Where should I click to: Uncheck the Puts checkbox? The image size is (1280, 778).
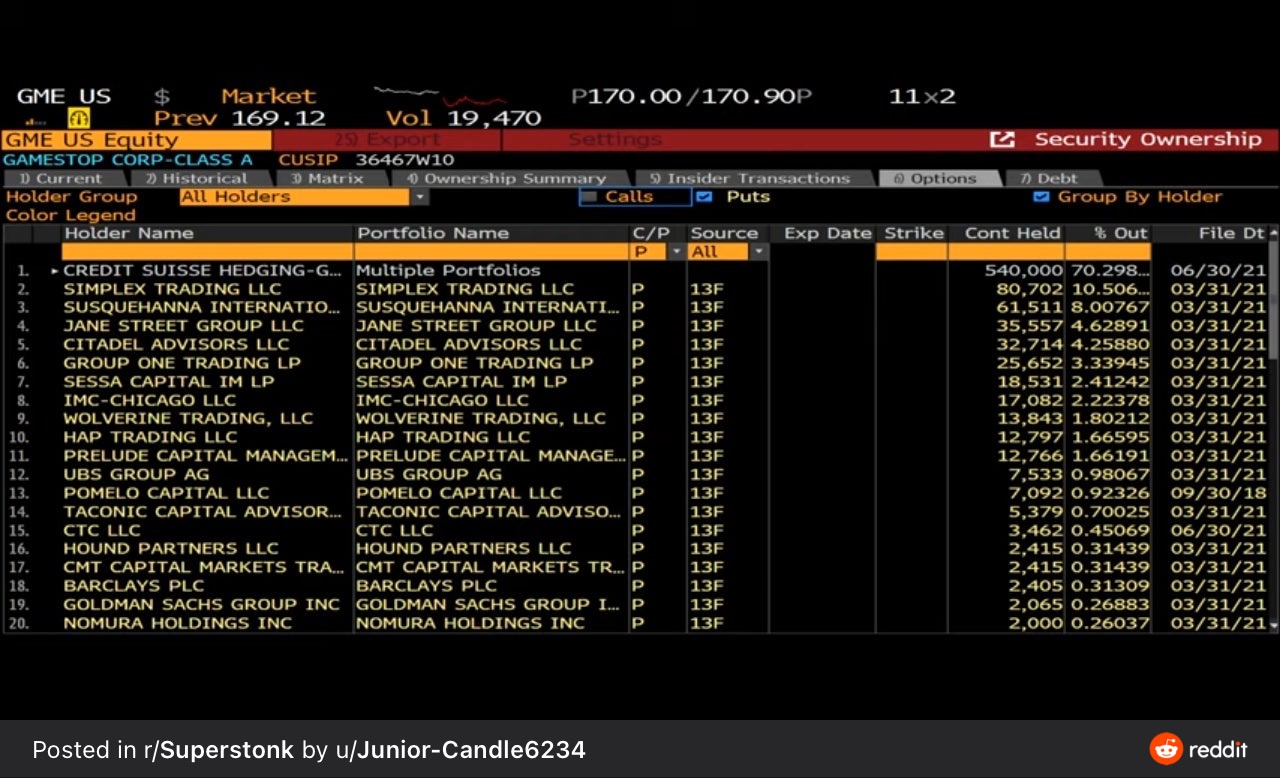[704, 197]
